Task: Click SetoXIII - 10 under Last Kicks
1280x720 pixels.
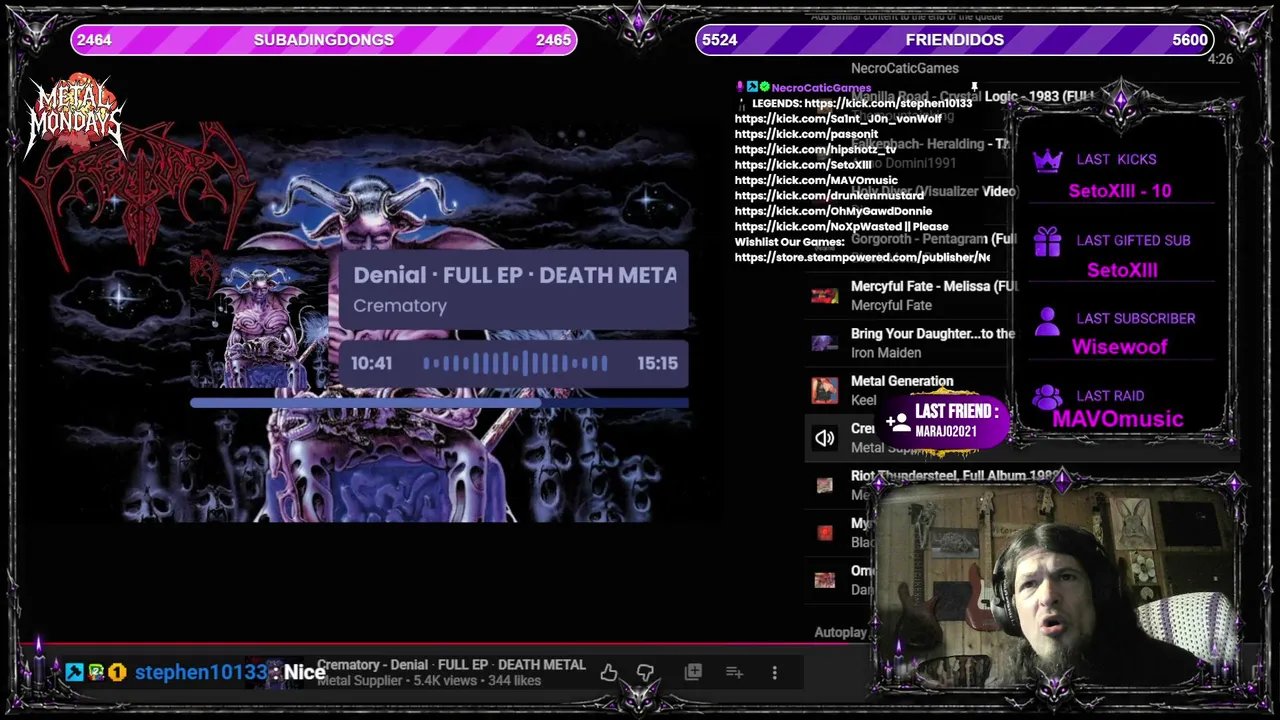Action: 1120,191
